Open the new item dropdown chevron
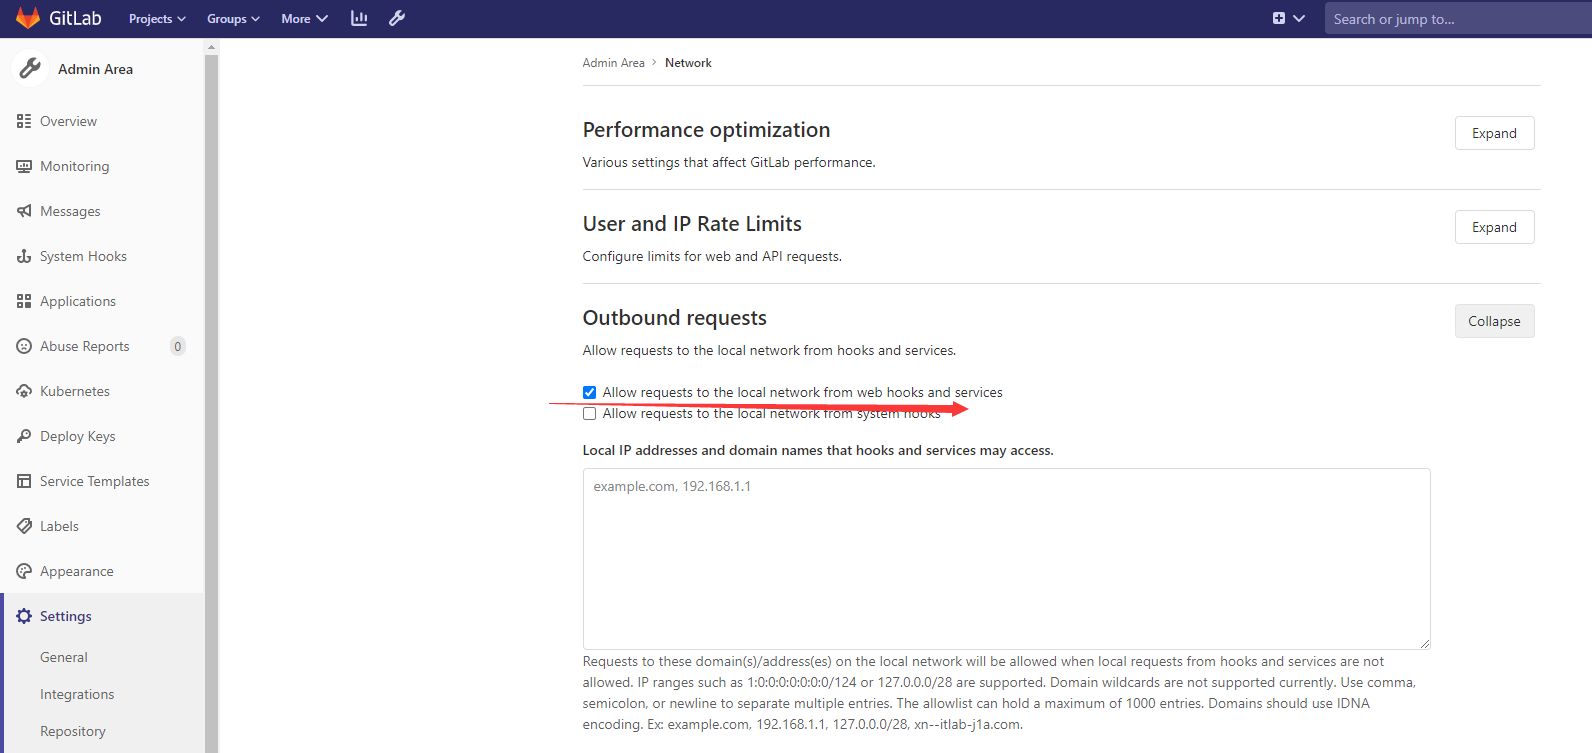Viewport: 1592px width, 753px height. 1299,18
